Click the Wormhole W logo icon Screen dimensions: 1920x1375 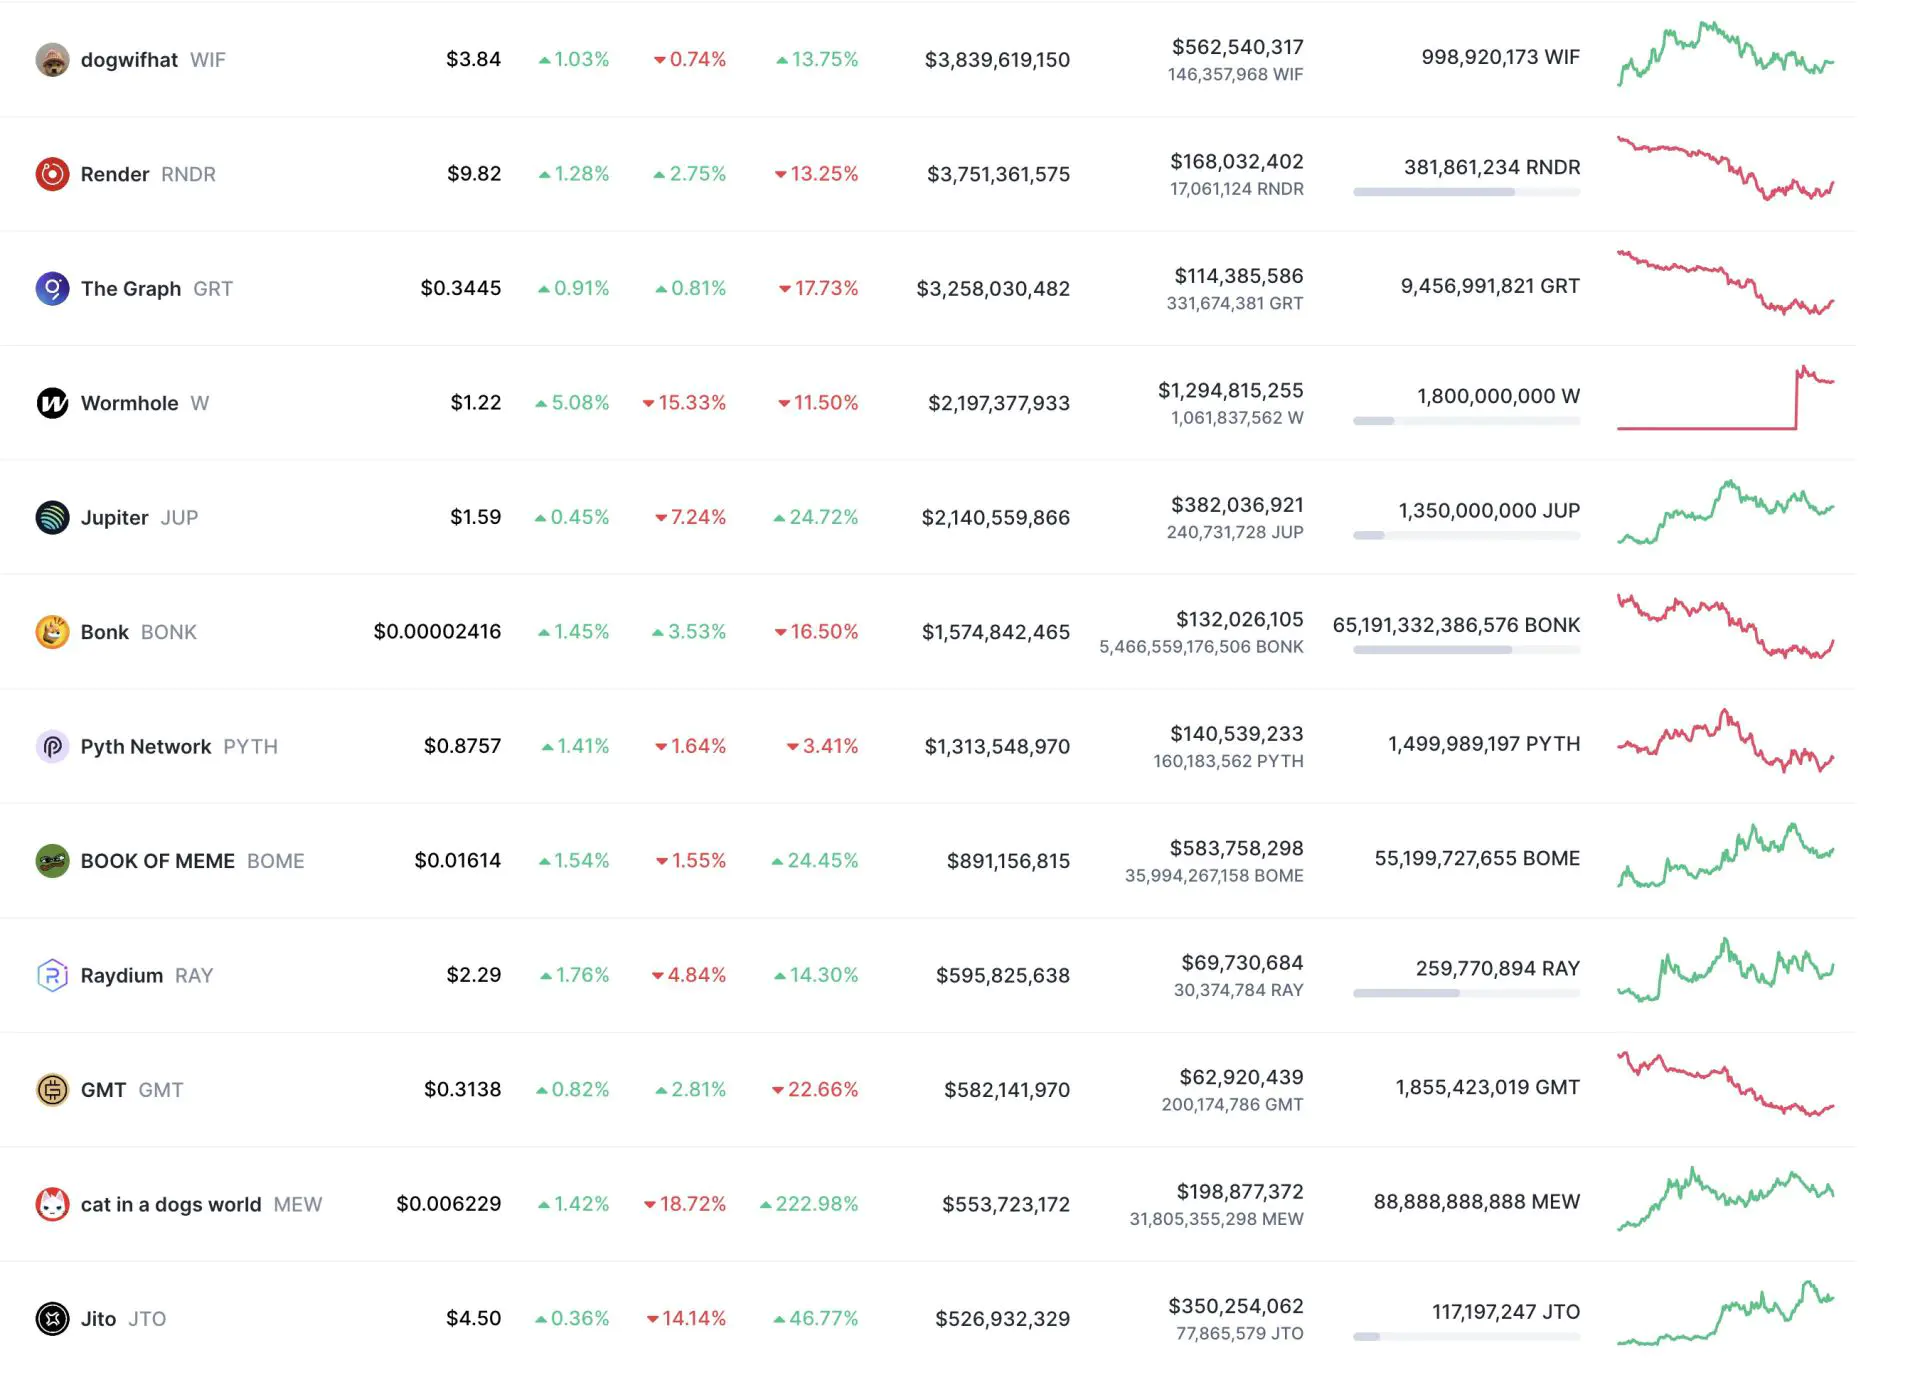click(52, 403)
